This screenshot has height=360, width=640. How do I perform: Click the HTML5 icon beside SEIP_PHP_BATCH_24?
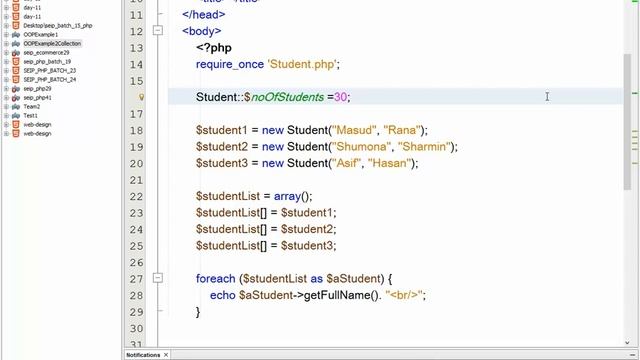click(16, 80)
